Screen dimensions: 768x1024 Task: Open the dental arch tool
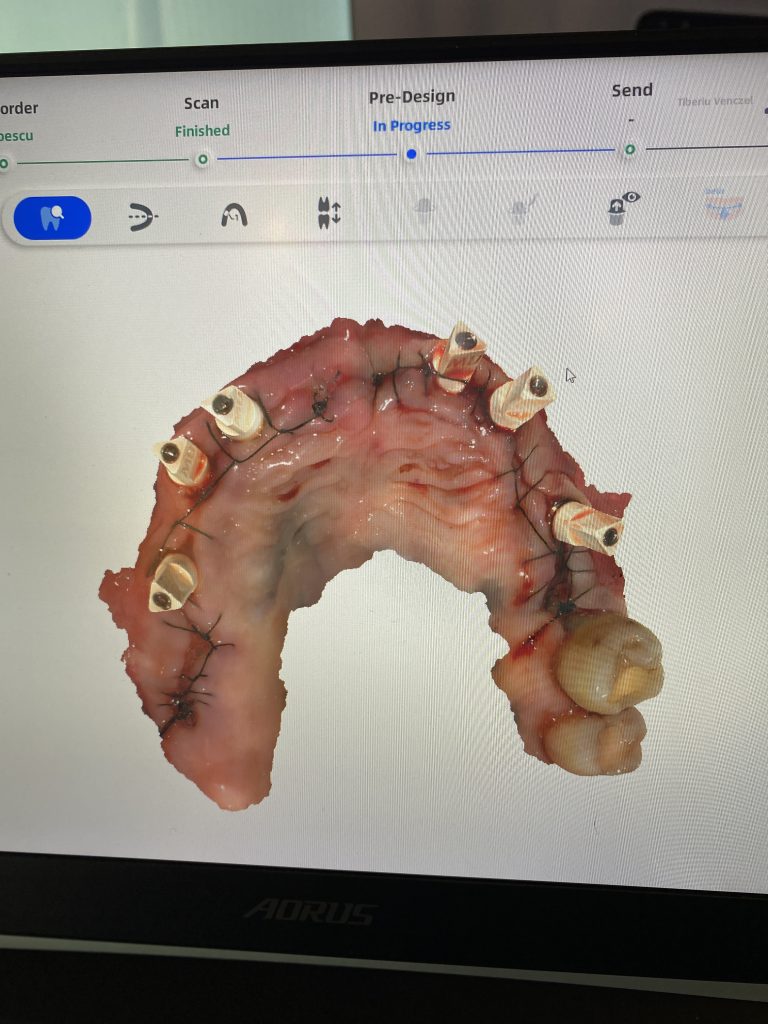[234, 214]
